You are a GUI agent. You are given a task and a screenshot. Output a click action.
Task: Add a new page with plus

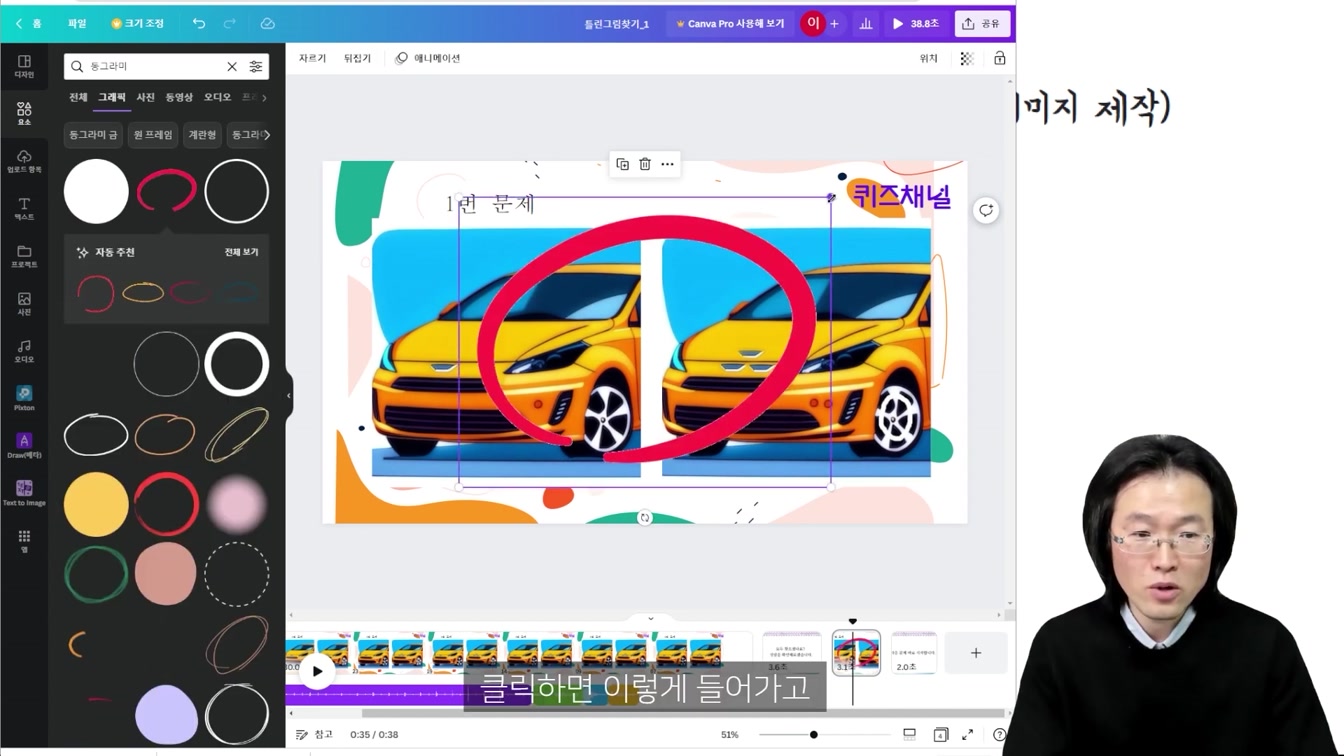(x=976, y=653)
